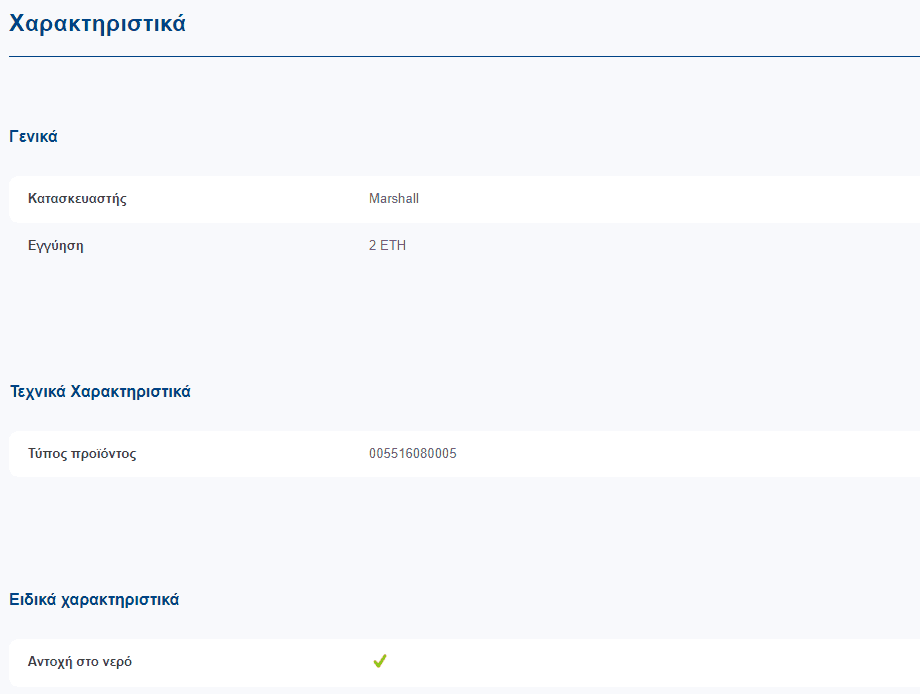Select the Γενικά section heading
This screenshot has height=694, width=920.
click(x=33, y=137)
